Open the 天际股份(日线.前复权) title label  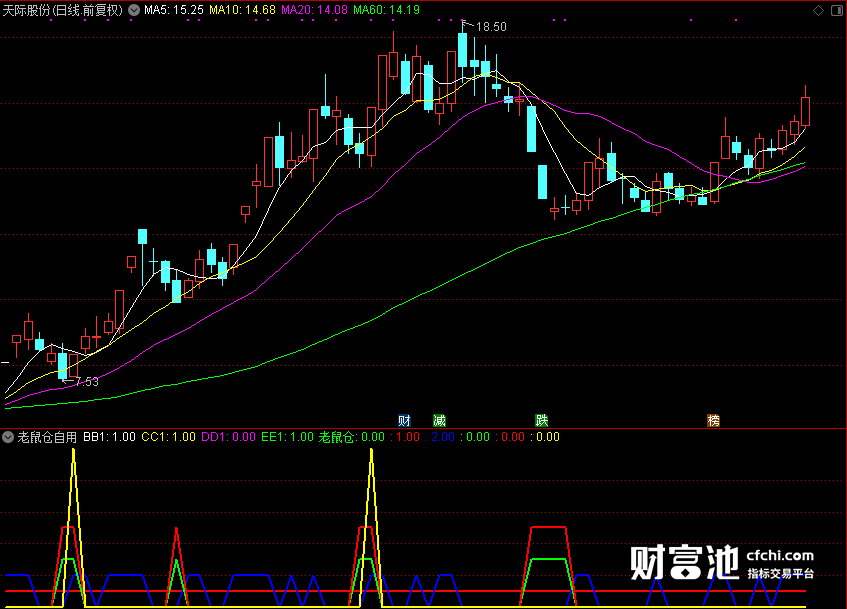point(63,10)
